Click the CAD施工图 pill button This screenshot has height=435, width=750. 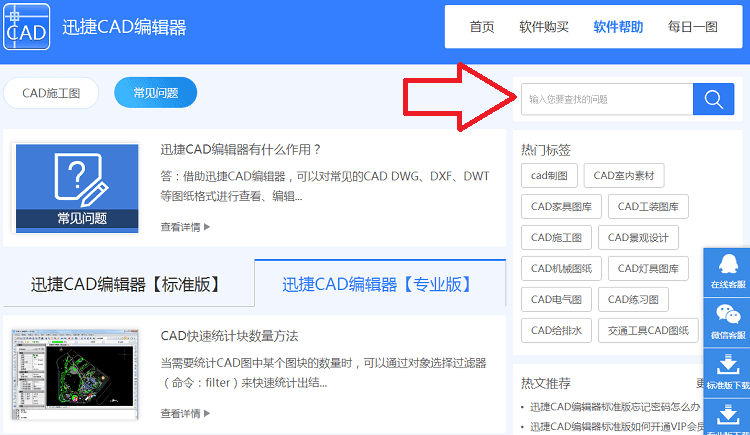51,93
